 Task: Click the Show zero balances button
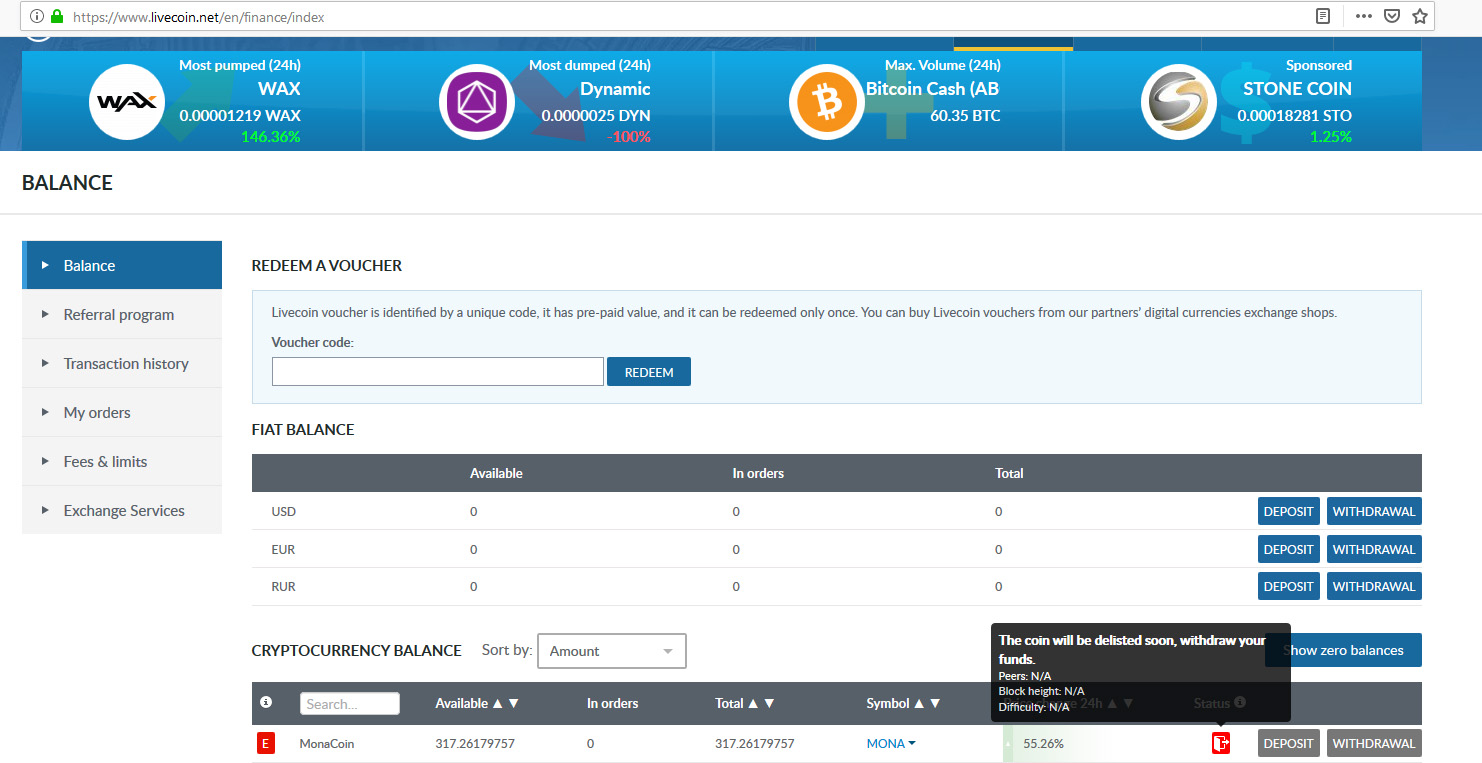[x=1343, y=650]
